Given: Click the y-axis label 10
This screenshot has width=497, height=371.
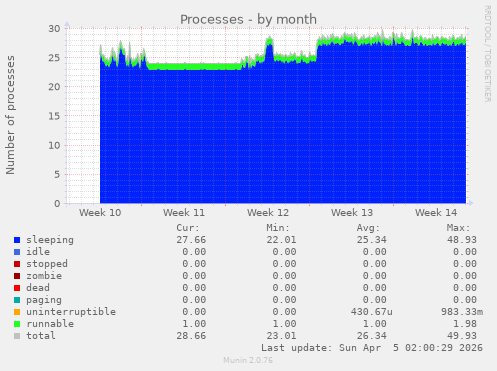Looking at the screenshot, I should click(x=54, y=145).
